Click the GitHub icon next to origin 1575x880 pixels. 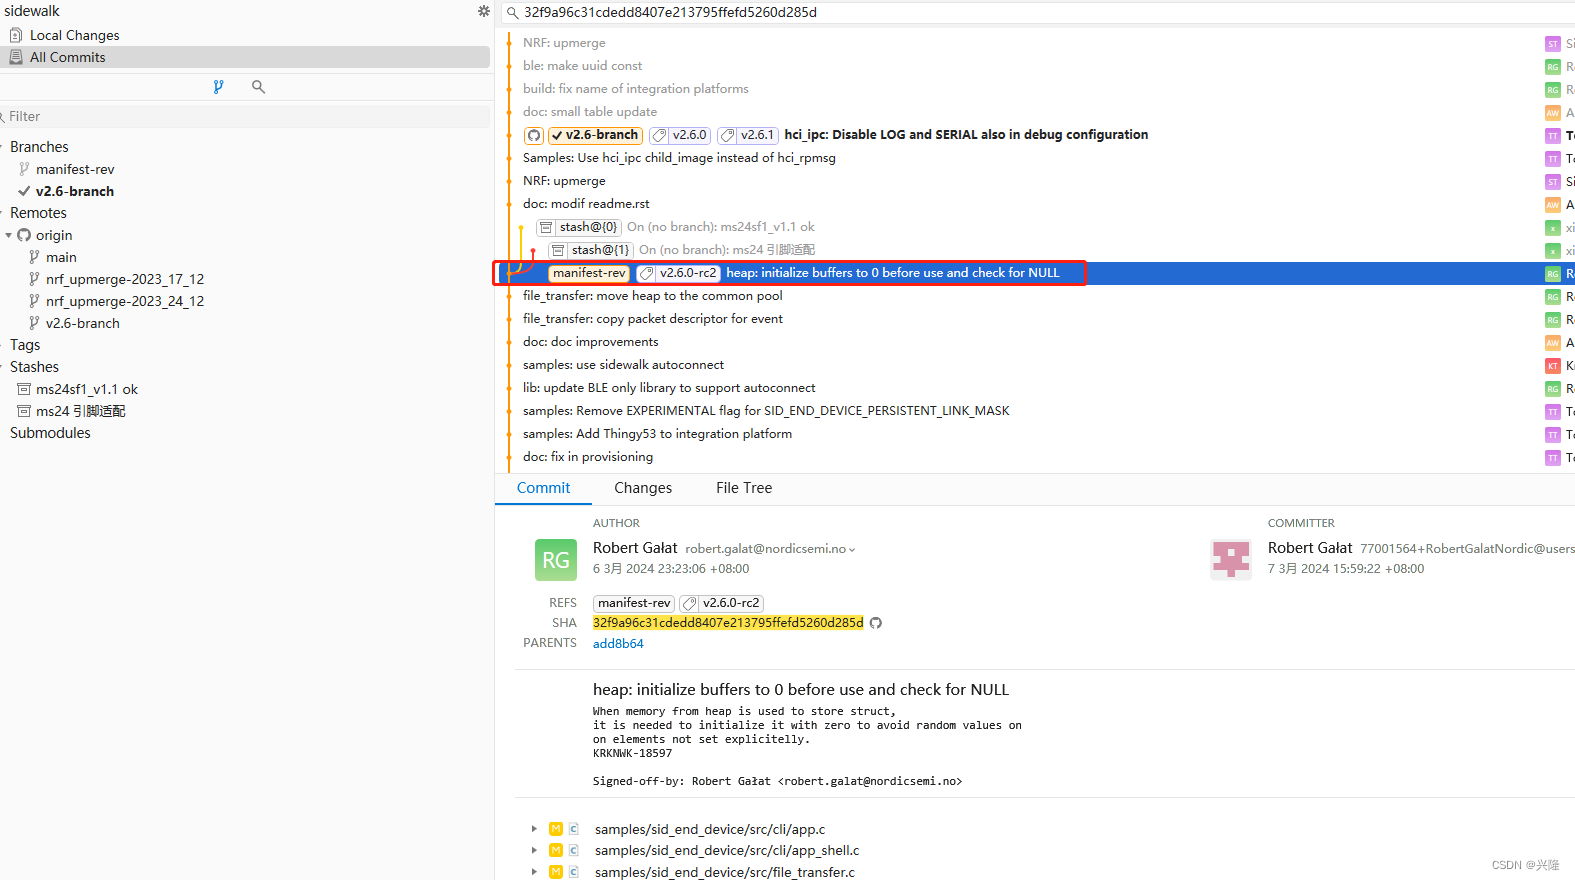pos(24,235)
